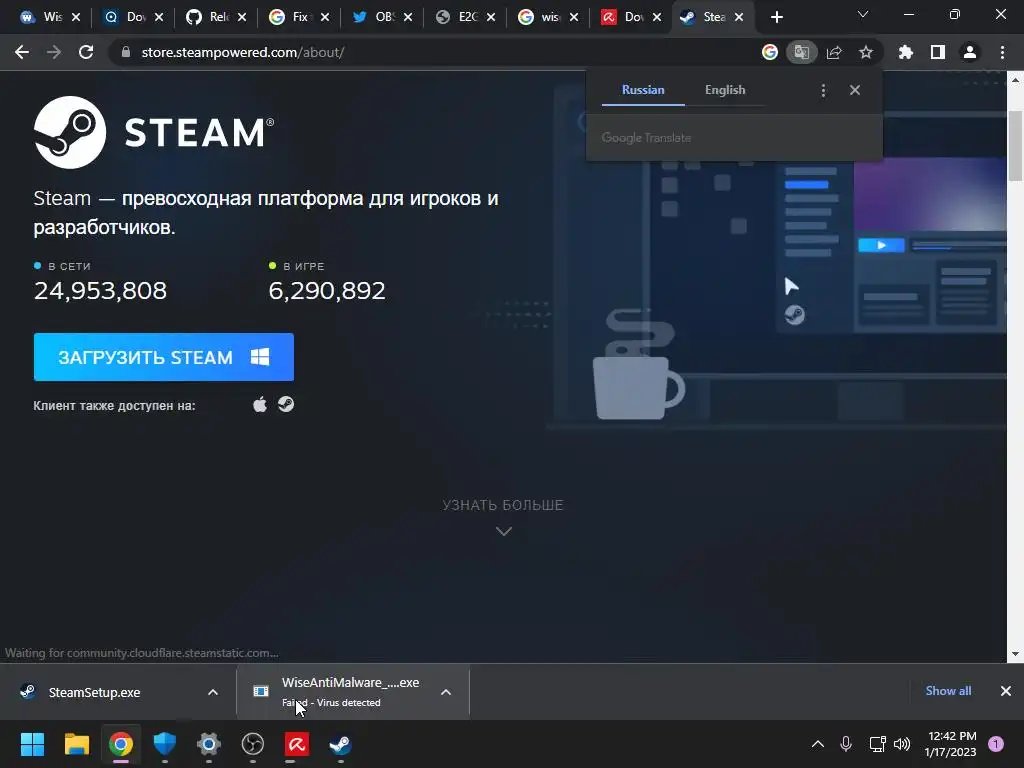Toggle the browser side panel icon
This screenshot has width=1024, height=768.
(938, 52)
